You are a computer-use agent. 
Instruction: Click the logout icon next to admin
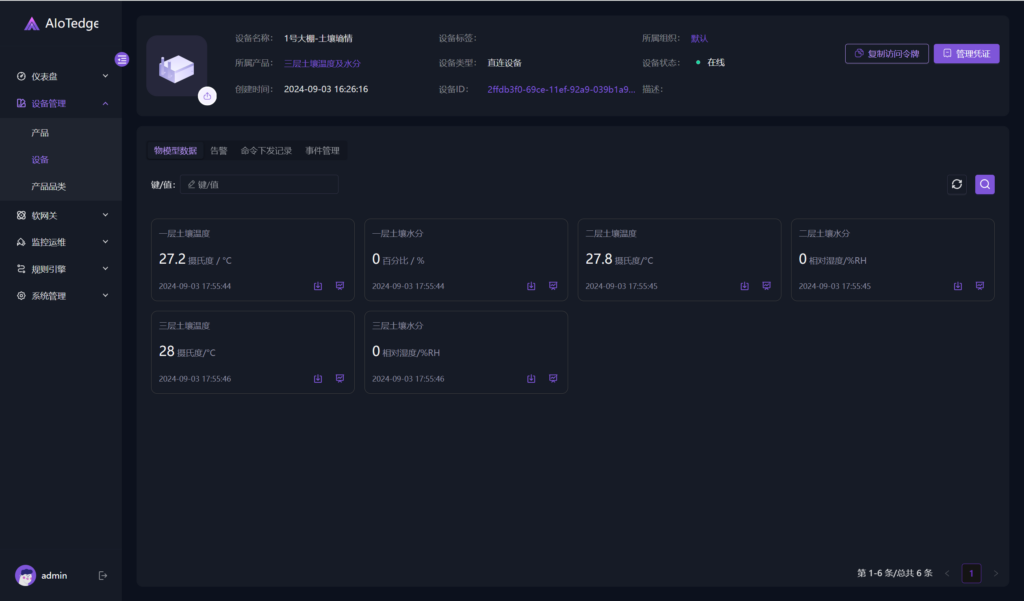point(103,575)
